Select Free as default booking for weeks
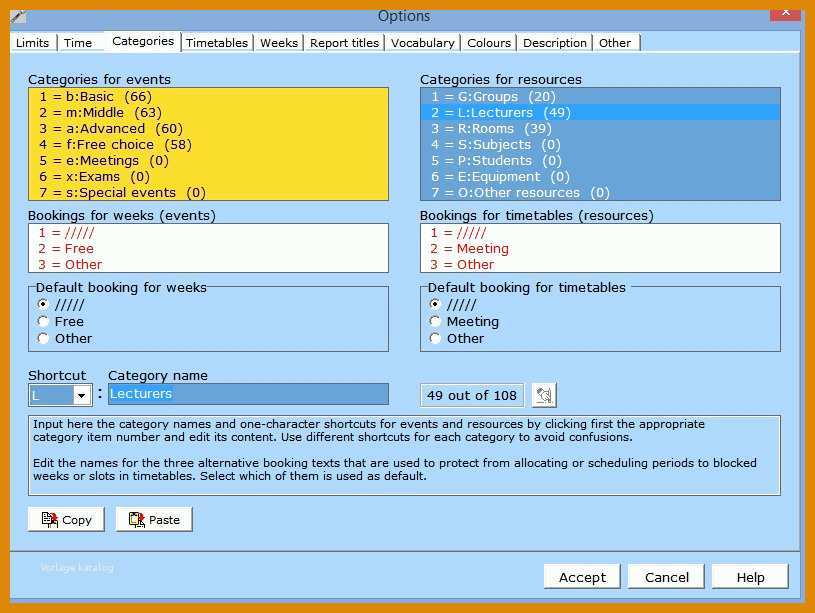 [x=43, y=322]
